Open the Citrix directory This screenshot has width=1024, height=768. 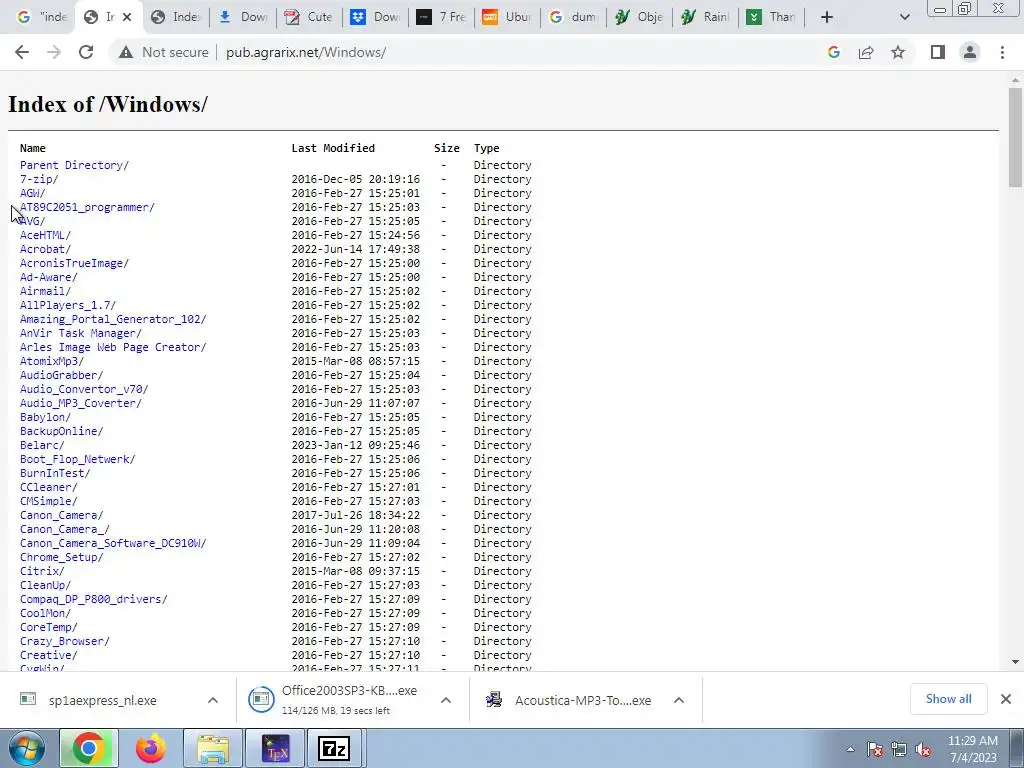coord(42,571)
